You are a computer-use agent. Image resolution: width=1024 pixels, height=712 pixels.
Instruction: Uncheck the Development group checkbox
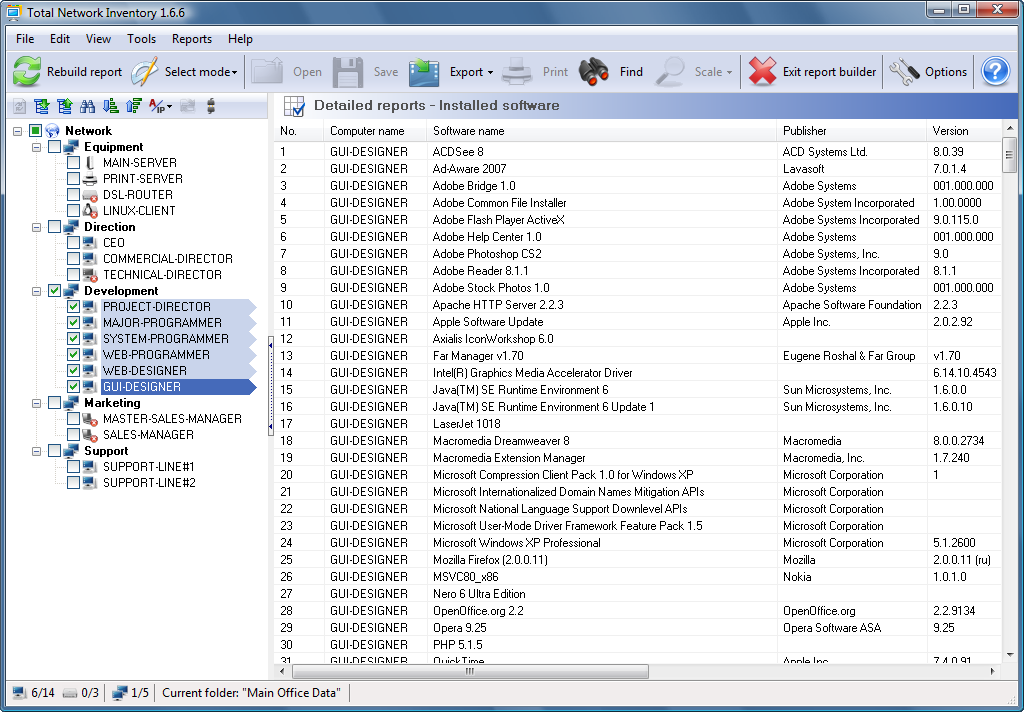(x=54, y=291)
